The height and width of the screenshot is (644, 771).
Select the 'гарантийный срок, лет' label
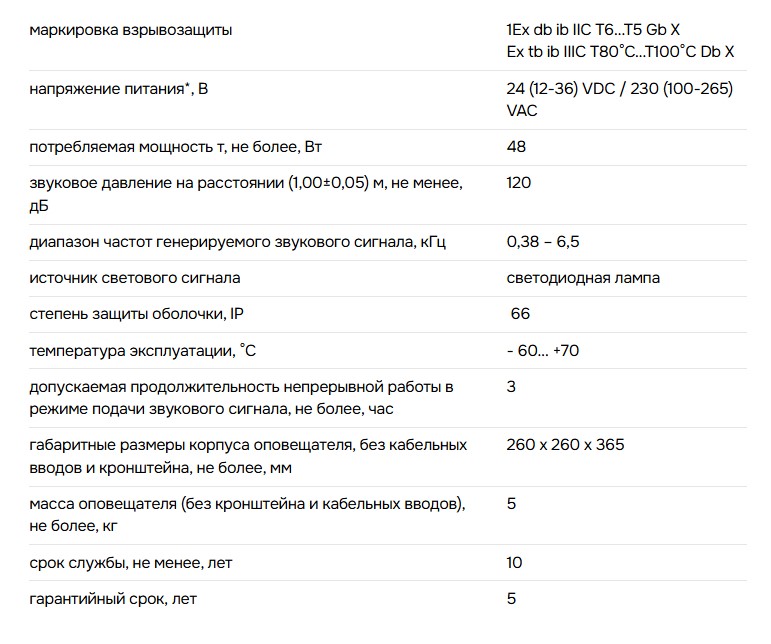click(x=113, y=599)
